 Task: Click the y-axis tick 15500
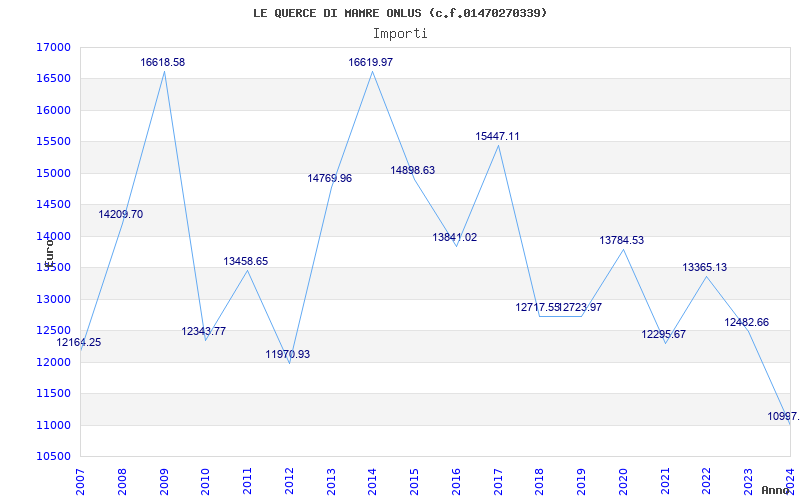click(53, 142)
